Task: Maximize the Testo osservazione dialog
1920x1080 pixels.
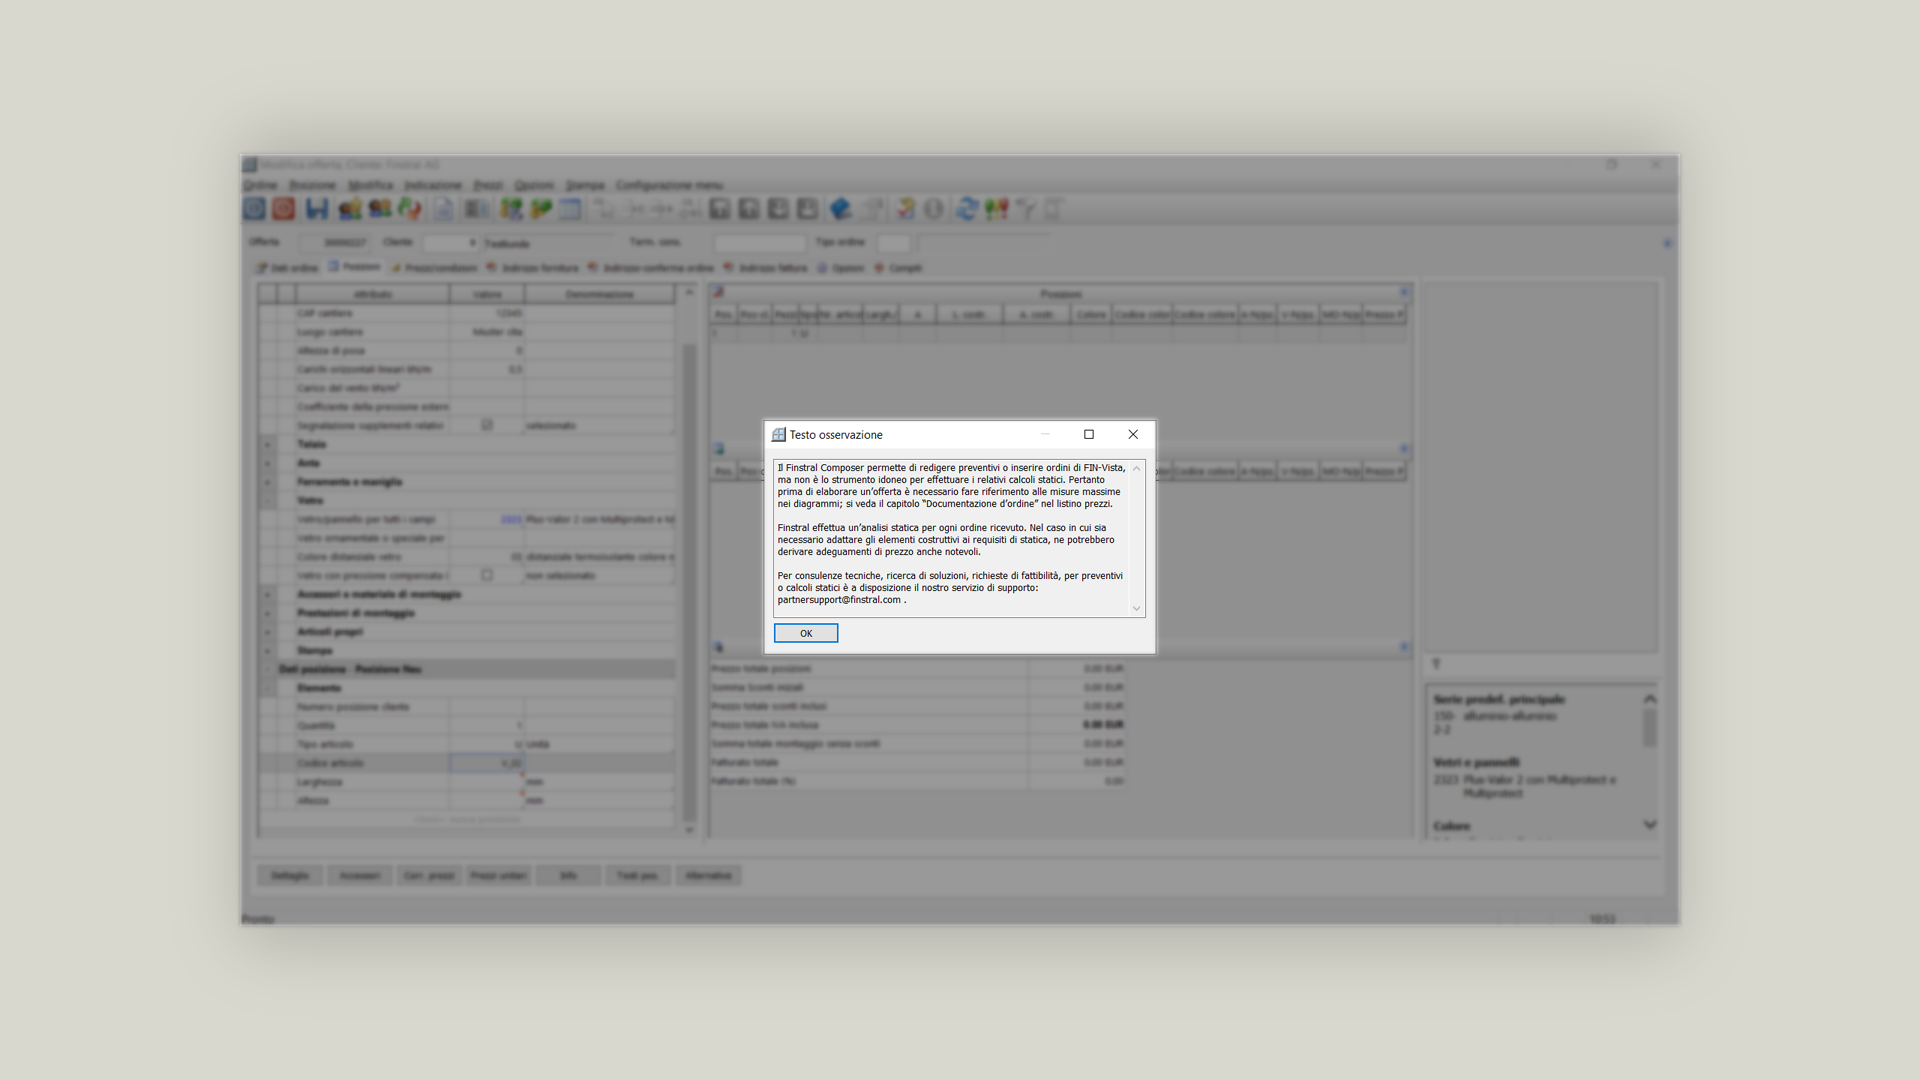Action: click(x=1089, y=434)
